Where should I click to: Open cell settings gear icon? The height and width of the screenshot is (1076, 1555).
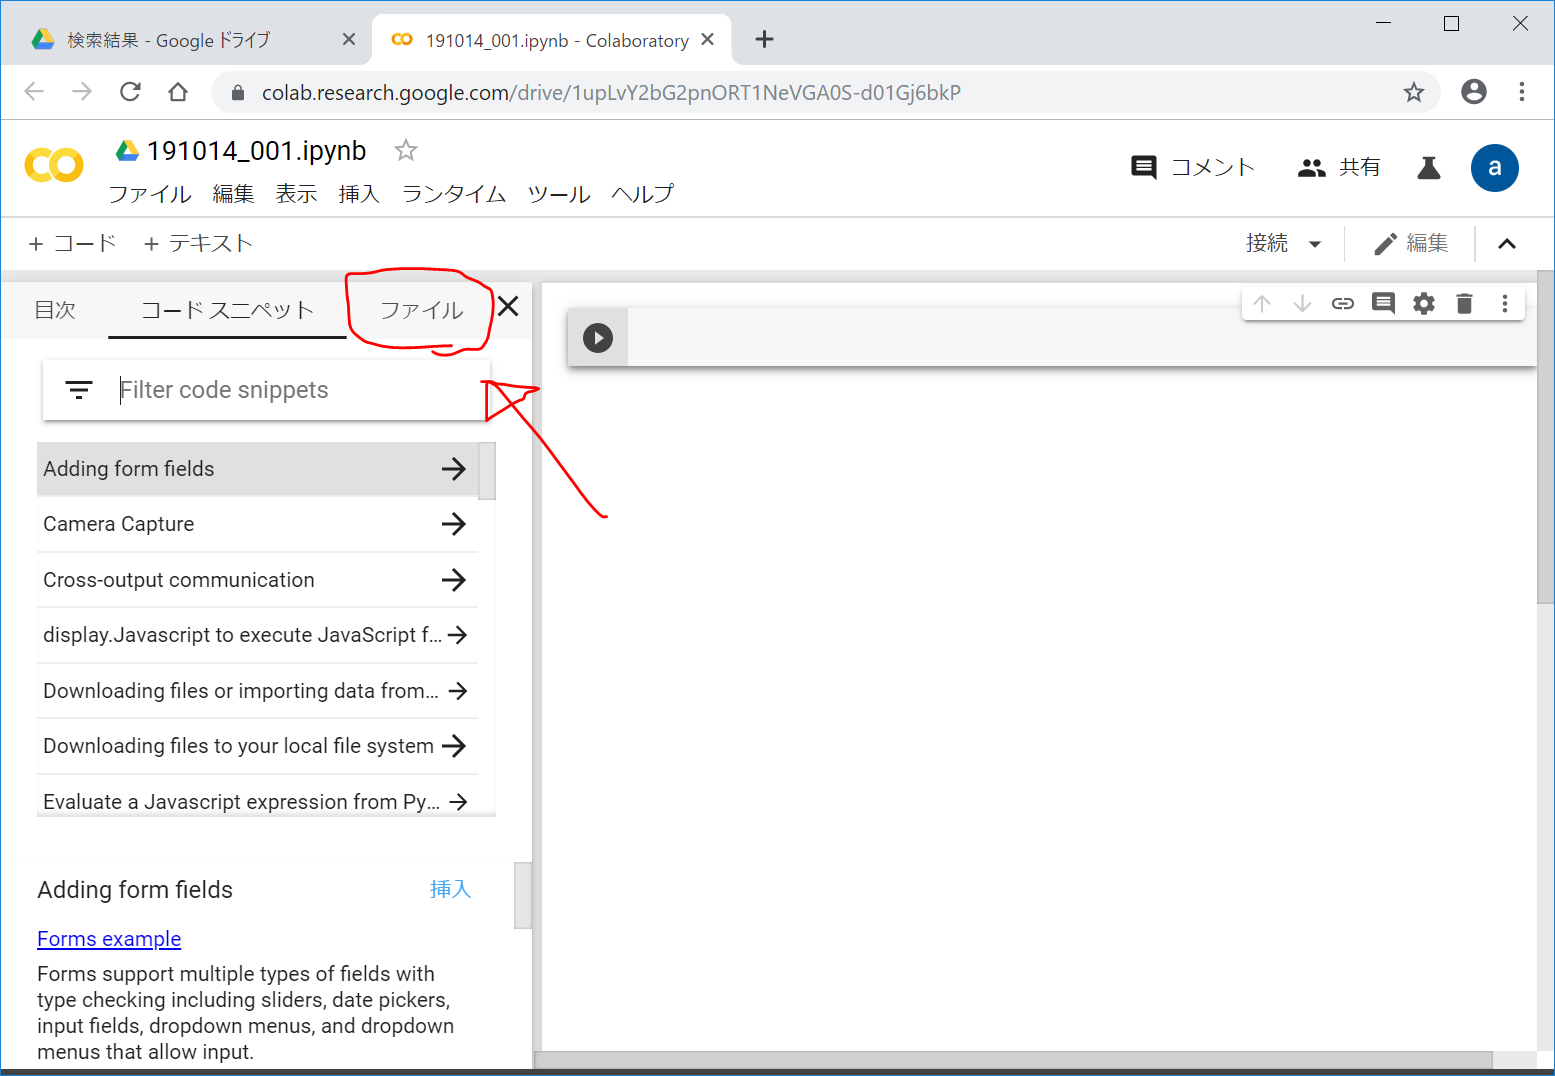(x=1423, y=304)
